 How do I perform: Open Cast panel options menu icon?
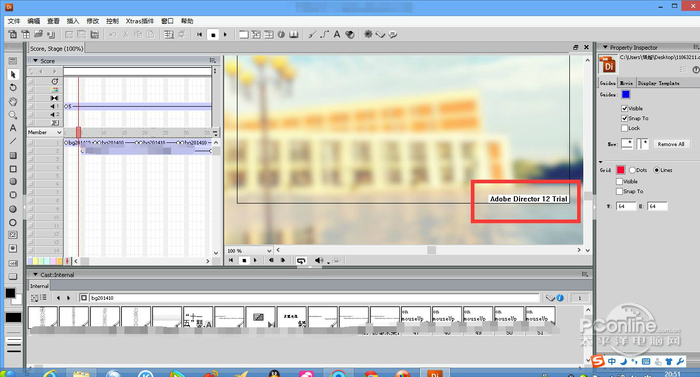click(x=584, y=274)
